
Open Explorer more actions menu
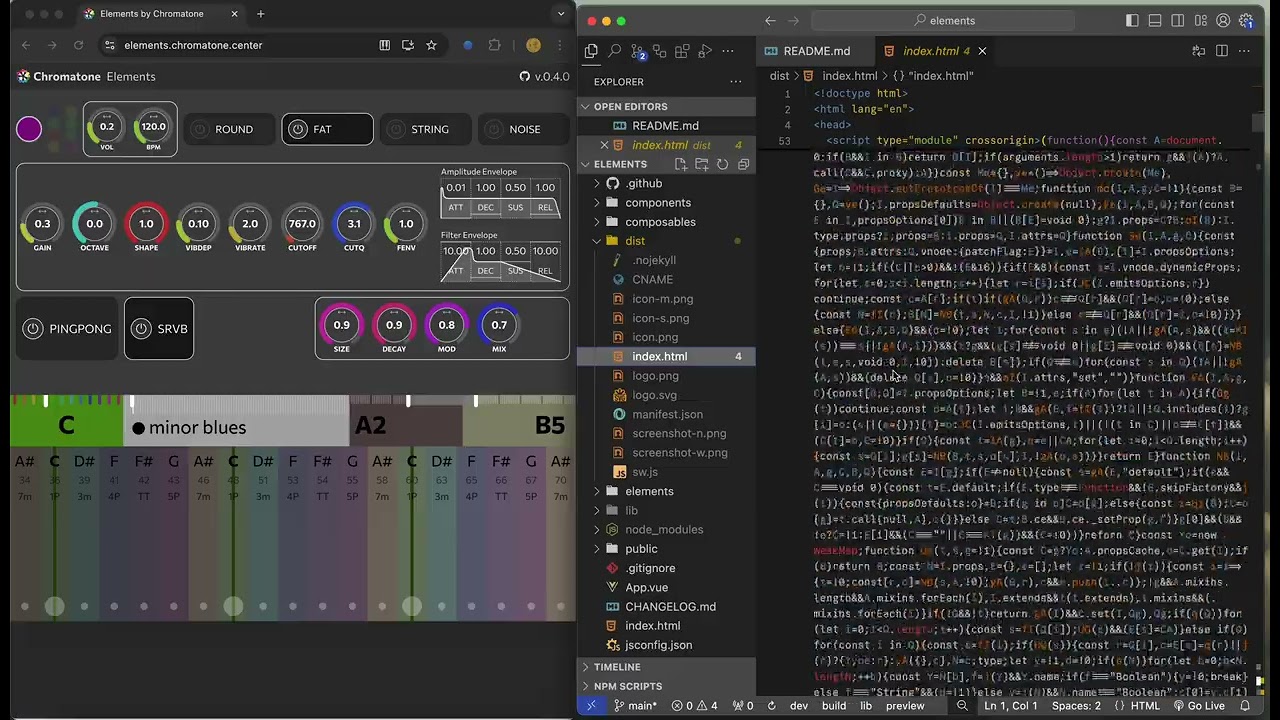[736, 82]
